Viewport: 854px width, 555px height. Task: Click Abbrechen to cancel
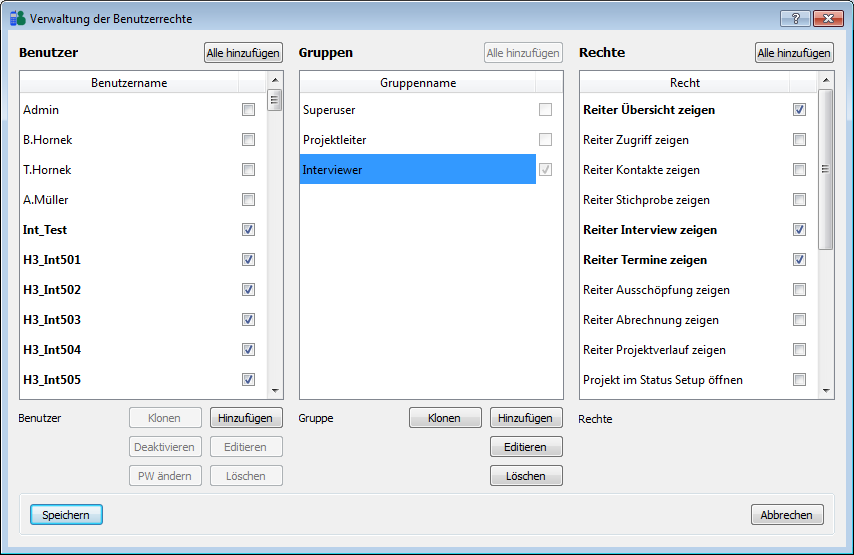[787, 515]
